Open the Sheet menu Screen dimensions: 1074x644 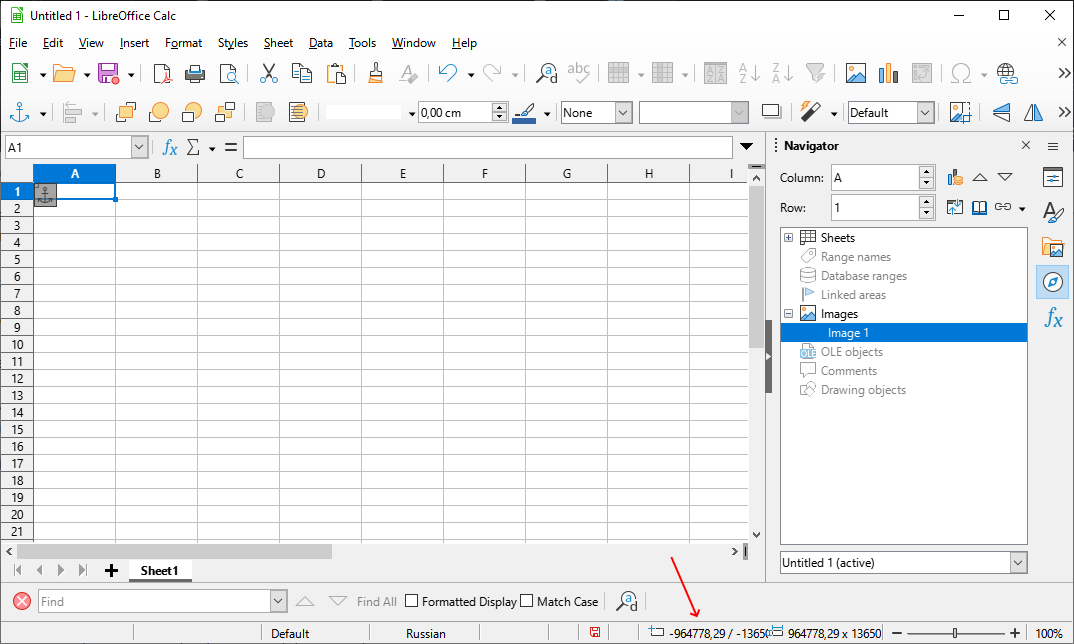click(278, 42)
